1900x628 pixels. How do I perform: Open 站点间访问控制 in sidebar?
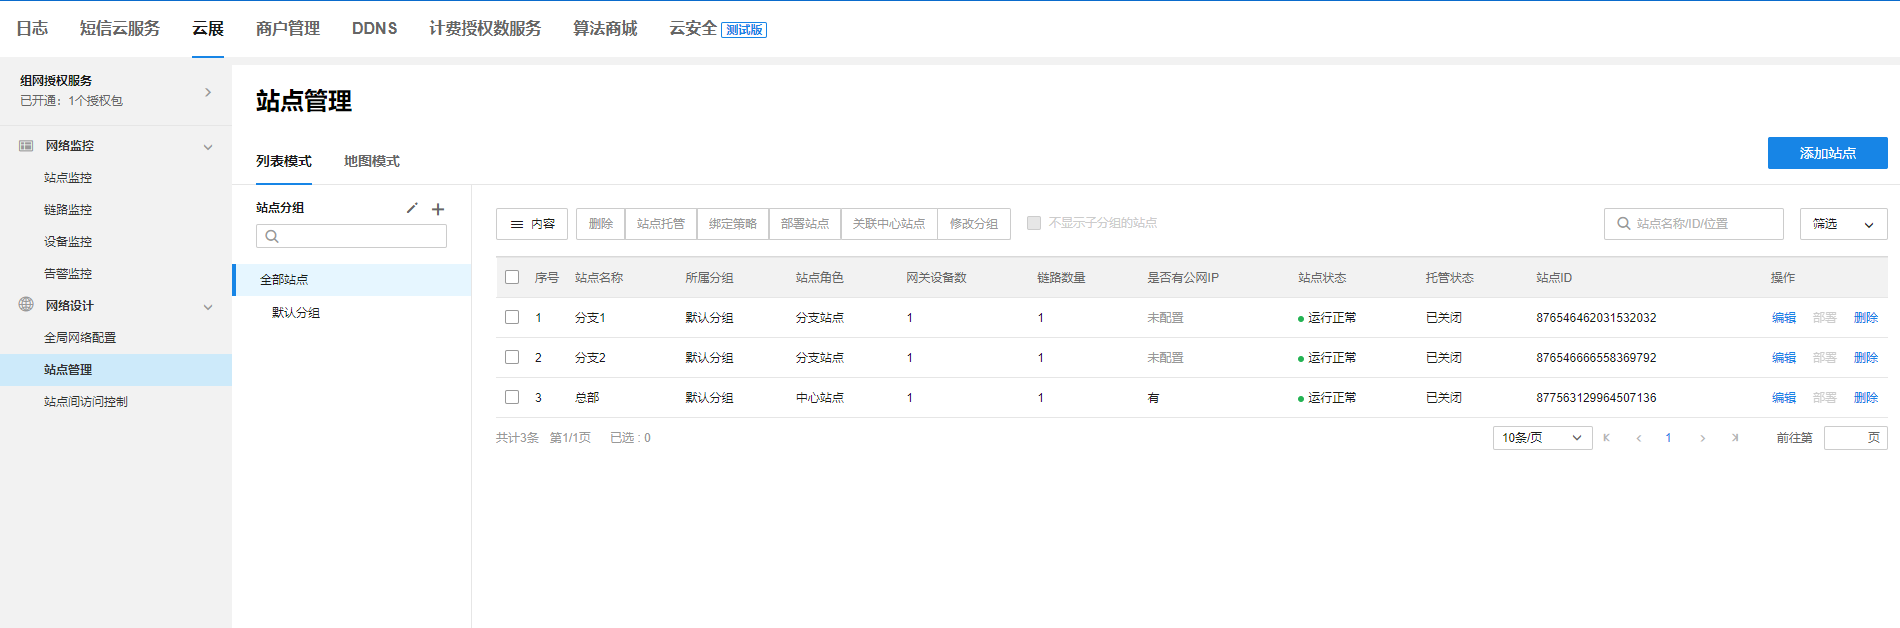coord(86,401)
